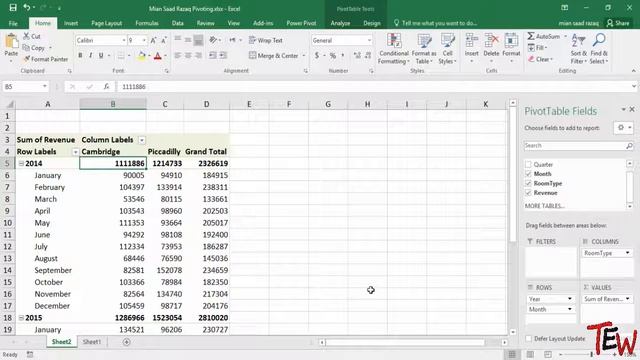Open Sum of Revenue dropdown in Values
This screenshot has height=360, width=640.
click(627, 299)
